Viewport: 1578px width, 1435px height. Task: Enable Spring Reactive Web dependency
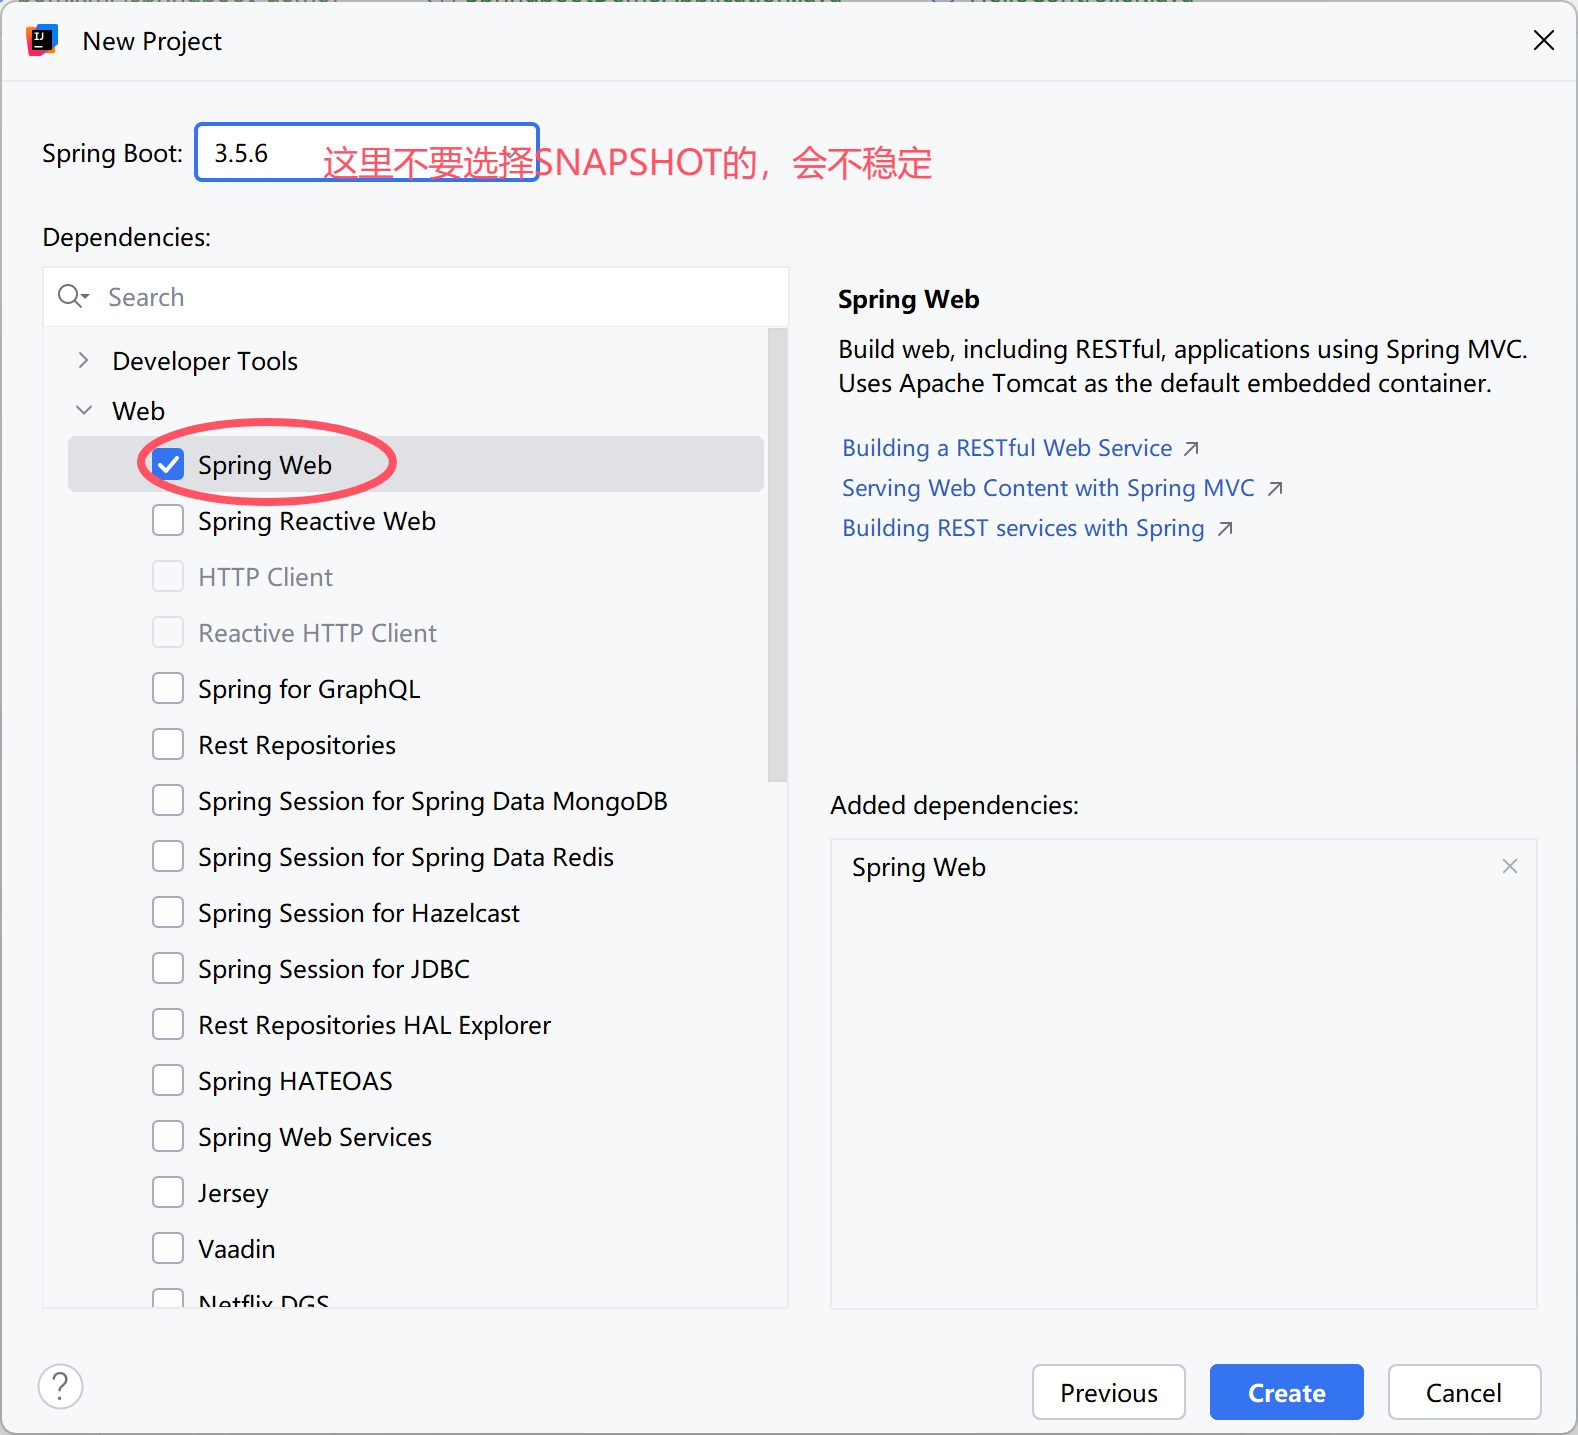pyautogui.click(x=168, y=520)
